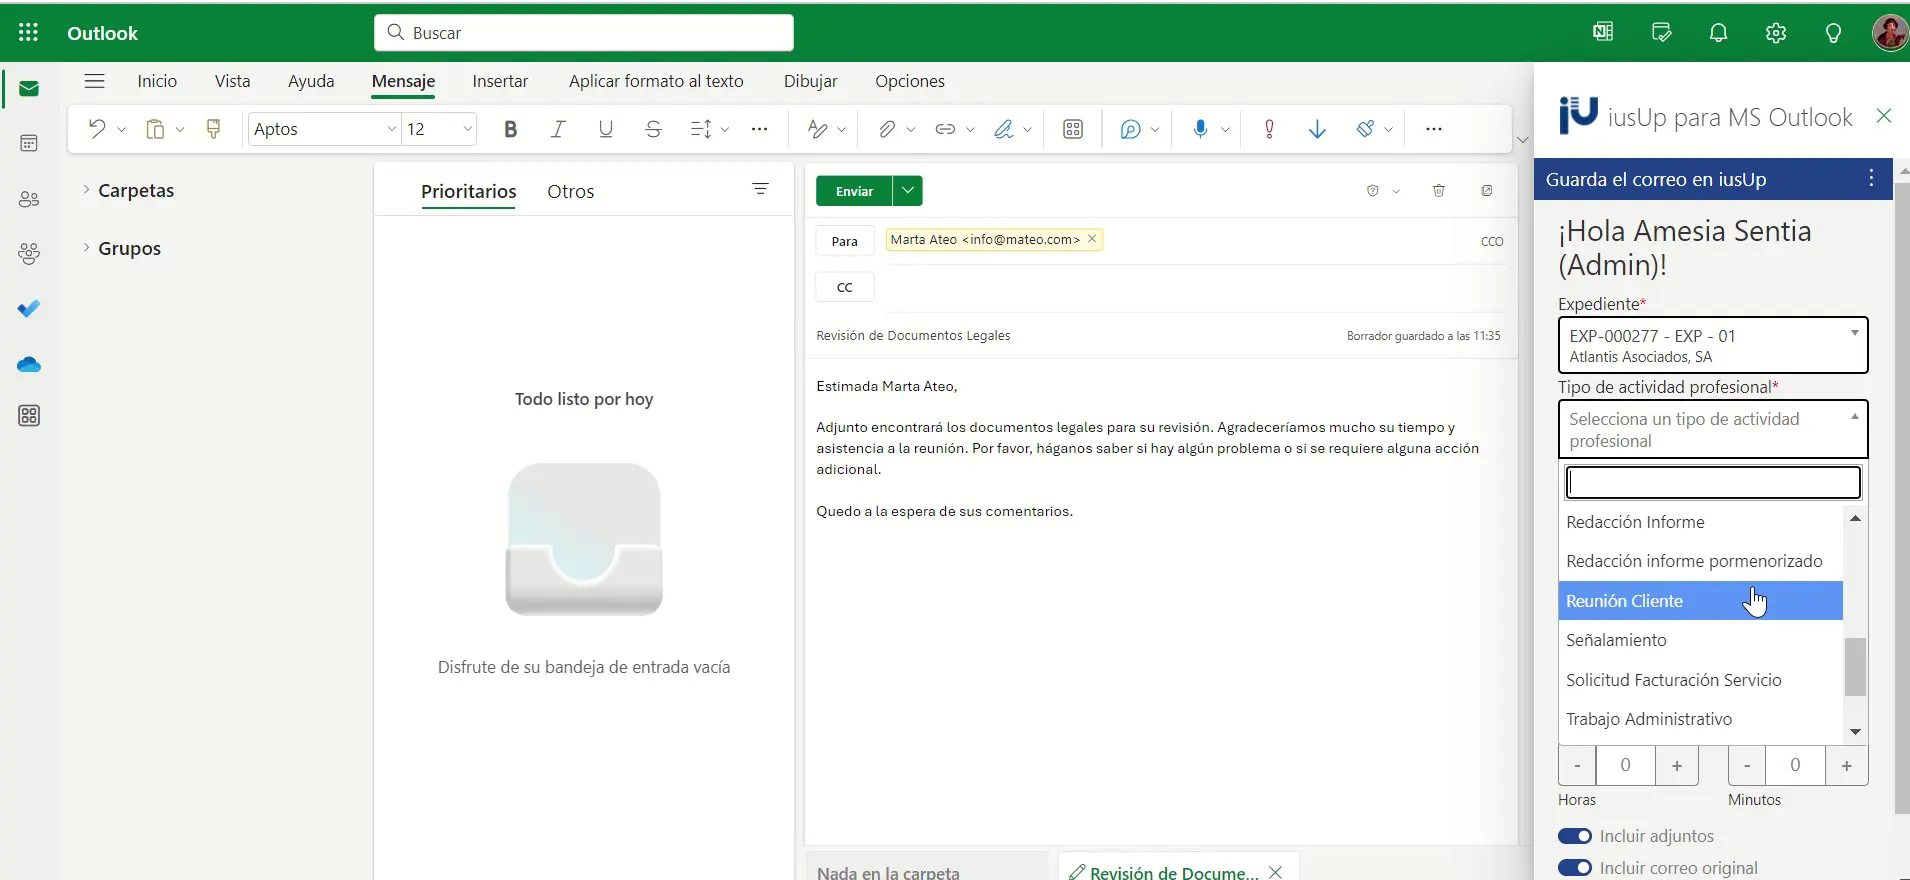Image resolution: width=1910 pixels, height=880 pixels.
Task: Mark message as high importance
Action: (1269, 129)
